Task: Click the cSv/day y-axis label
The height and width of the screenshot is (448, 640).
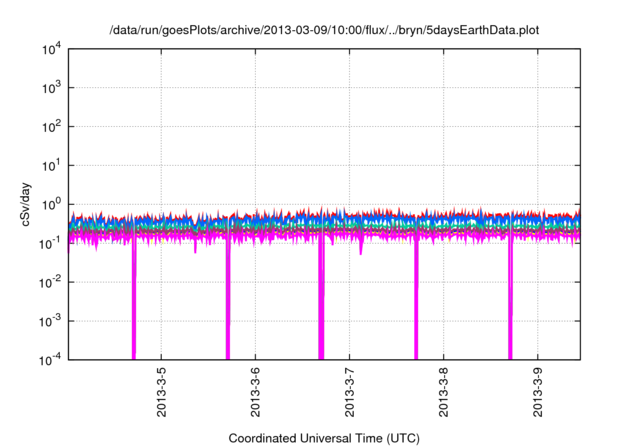Action: [x=26, y=205]
